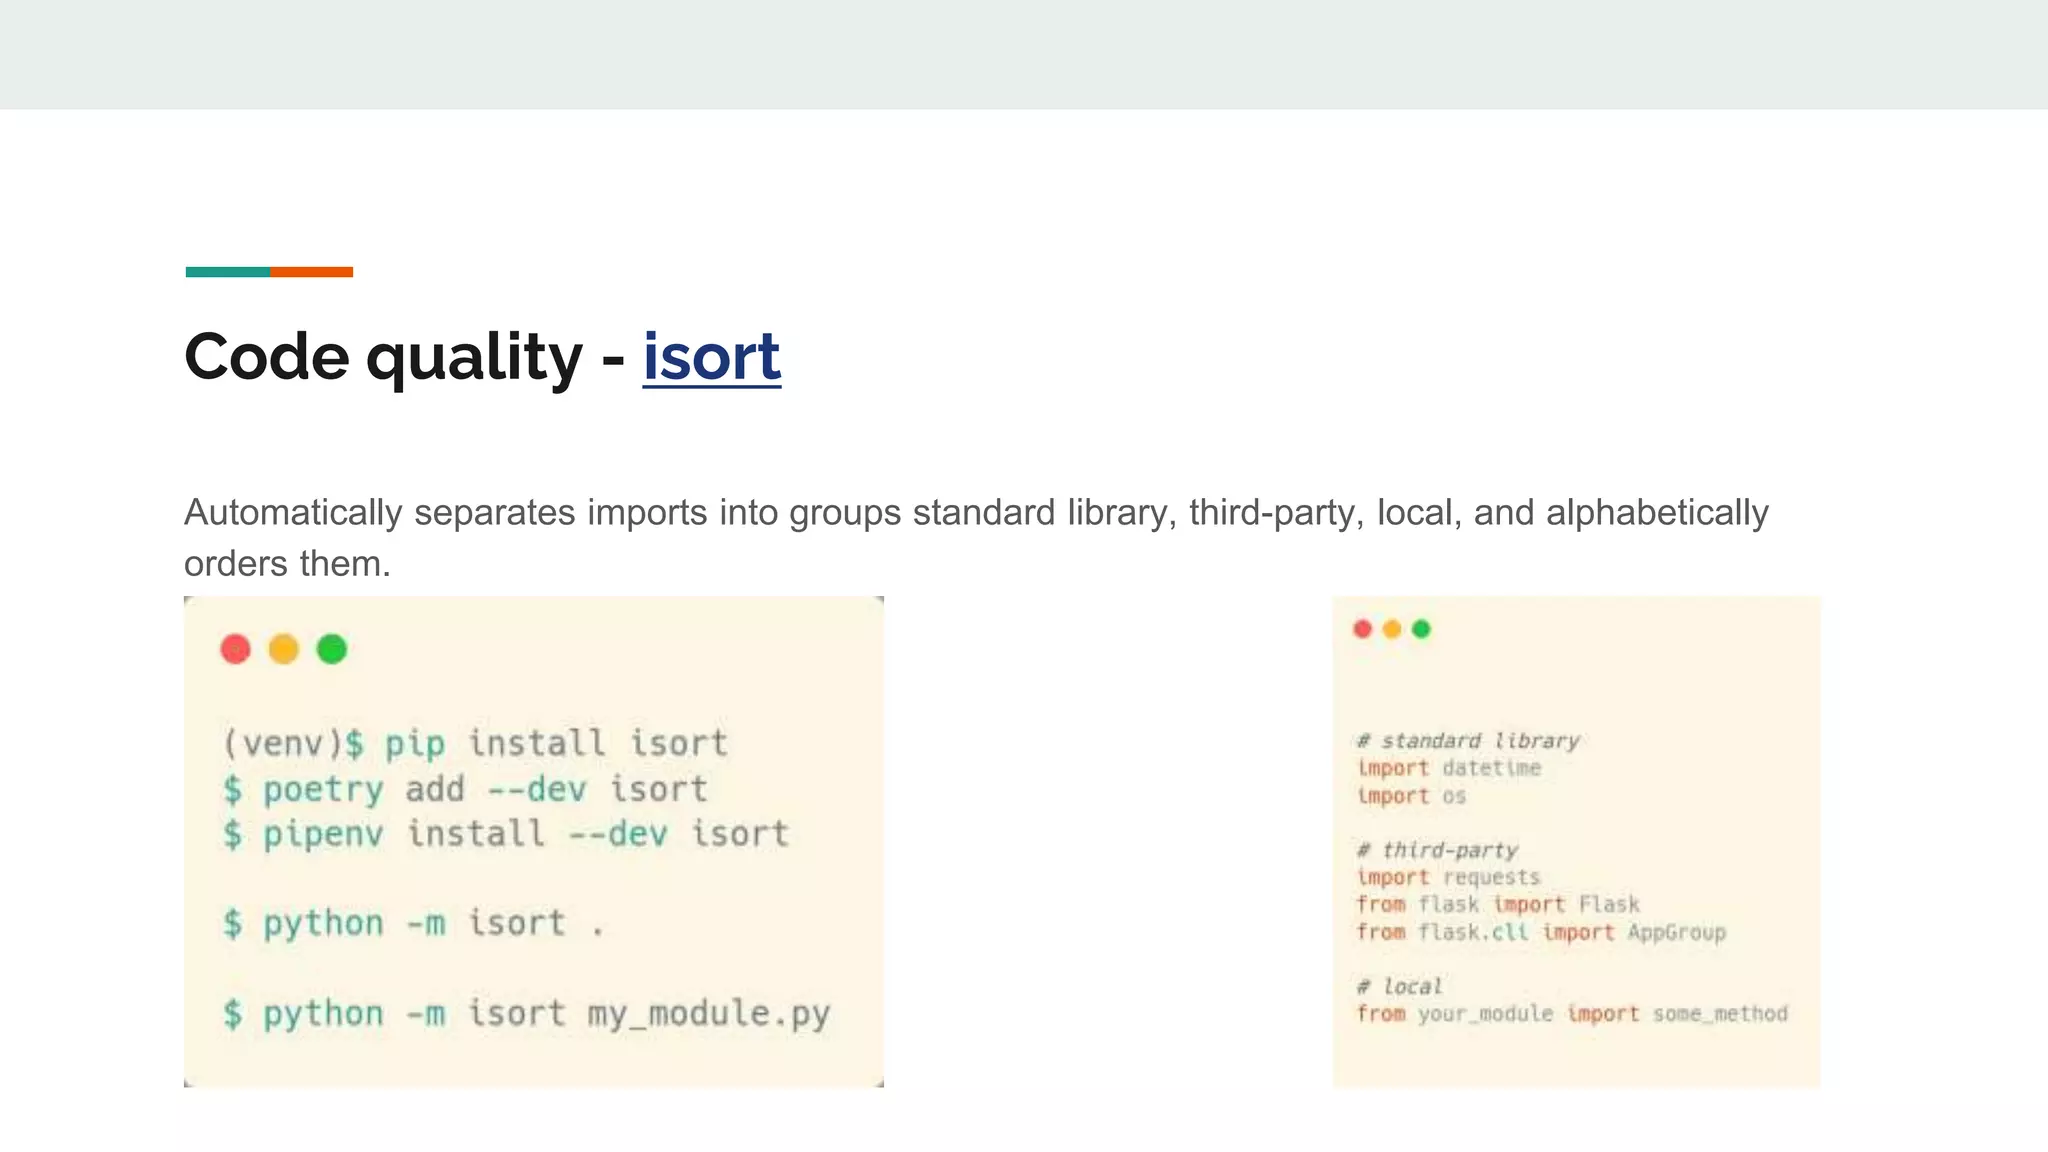Screen dimensions: 2048x1152
Task: Click the 'python -m isort .' command
Action: (x=413, y=923)
